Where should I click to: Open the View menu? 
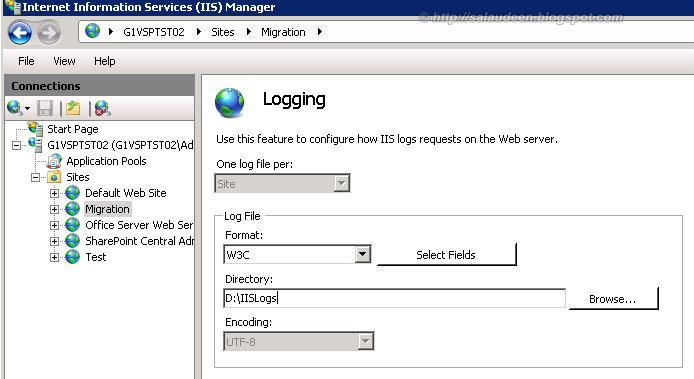tap(64, 61)
